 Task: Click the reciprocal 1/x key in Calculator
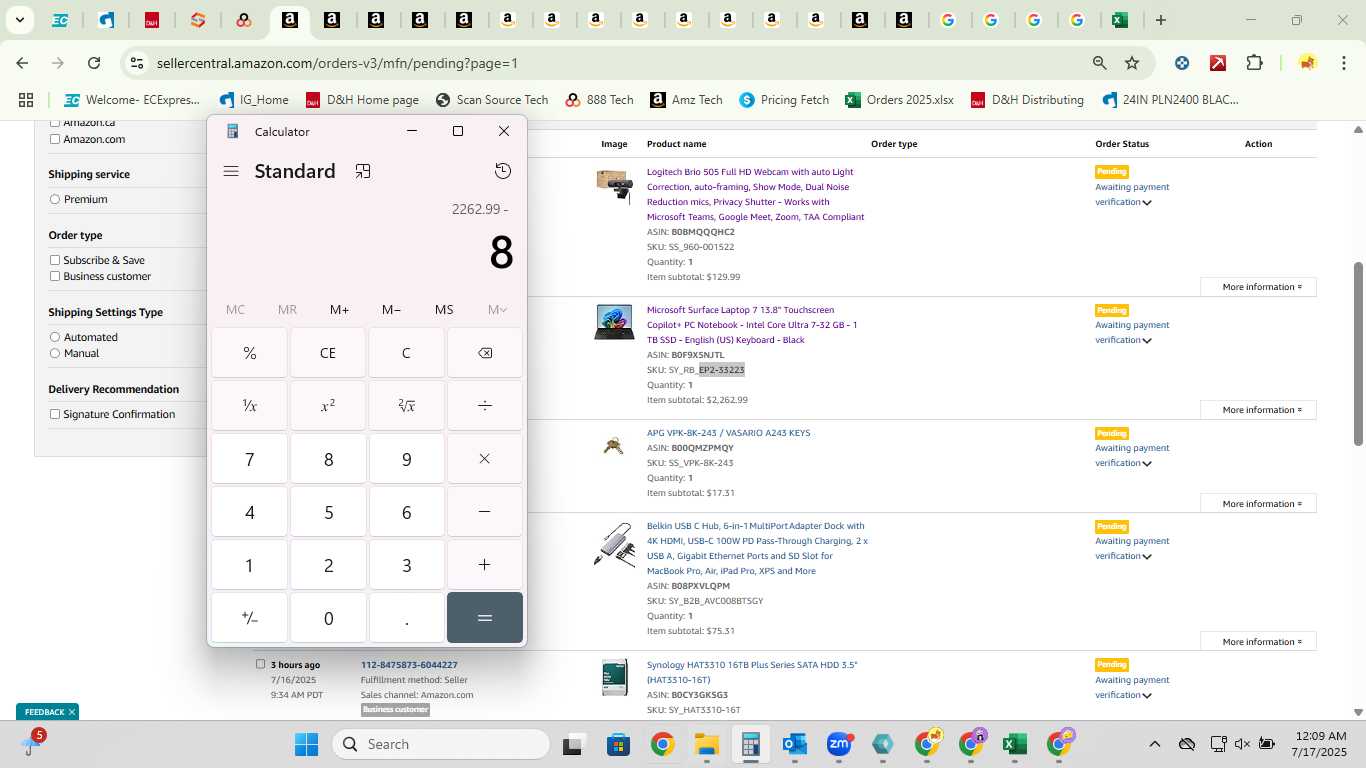pyautogui.click(x=250, y=406)
